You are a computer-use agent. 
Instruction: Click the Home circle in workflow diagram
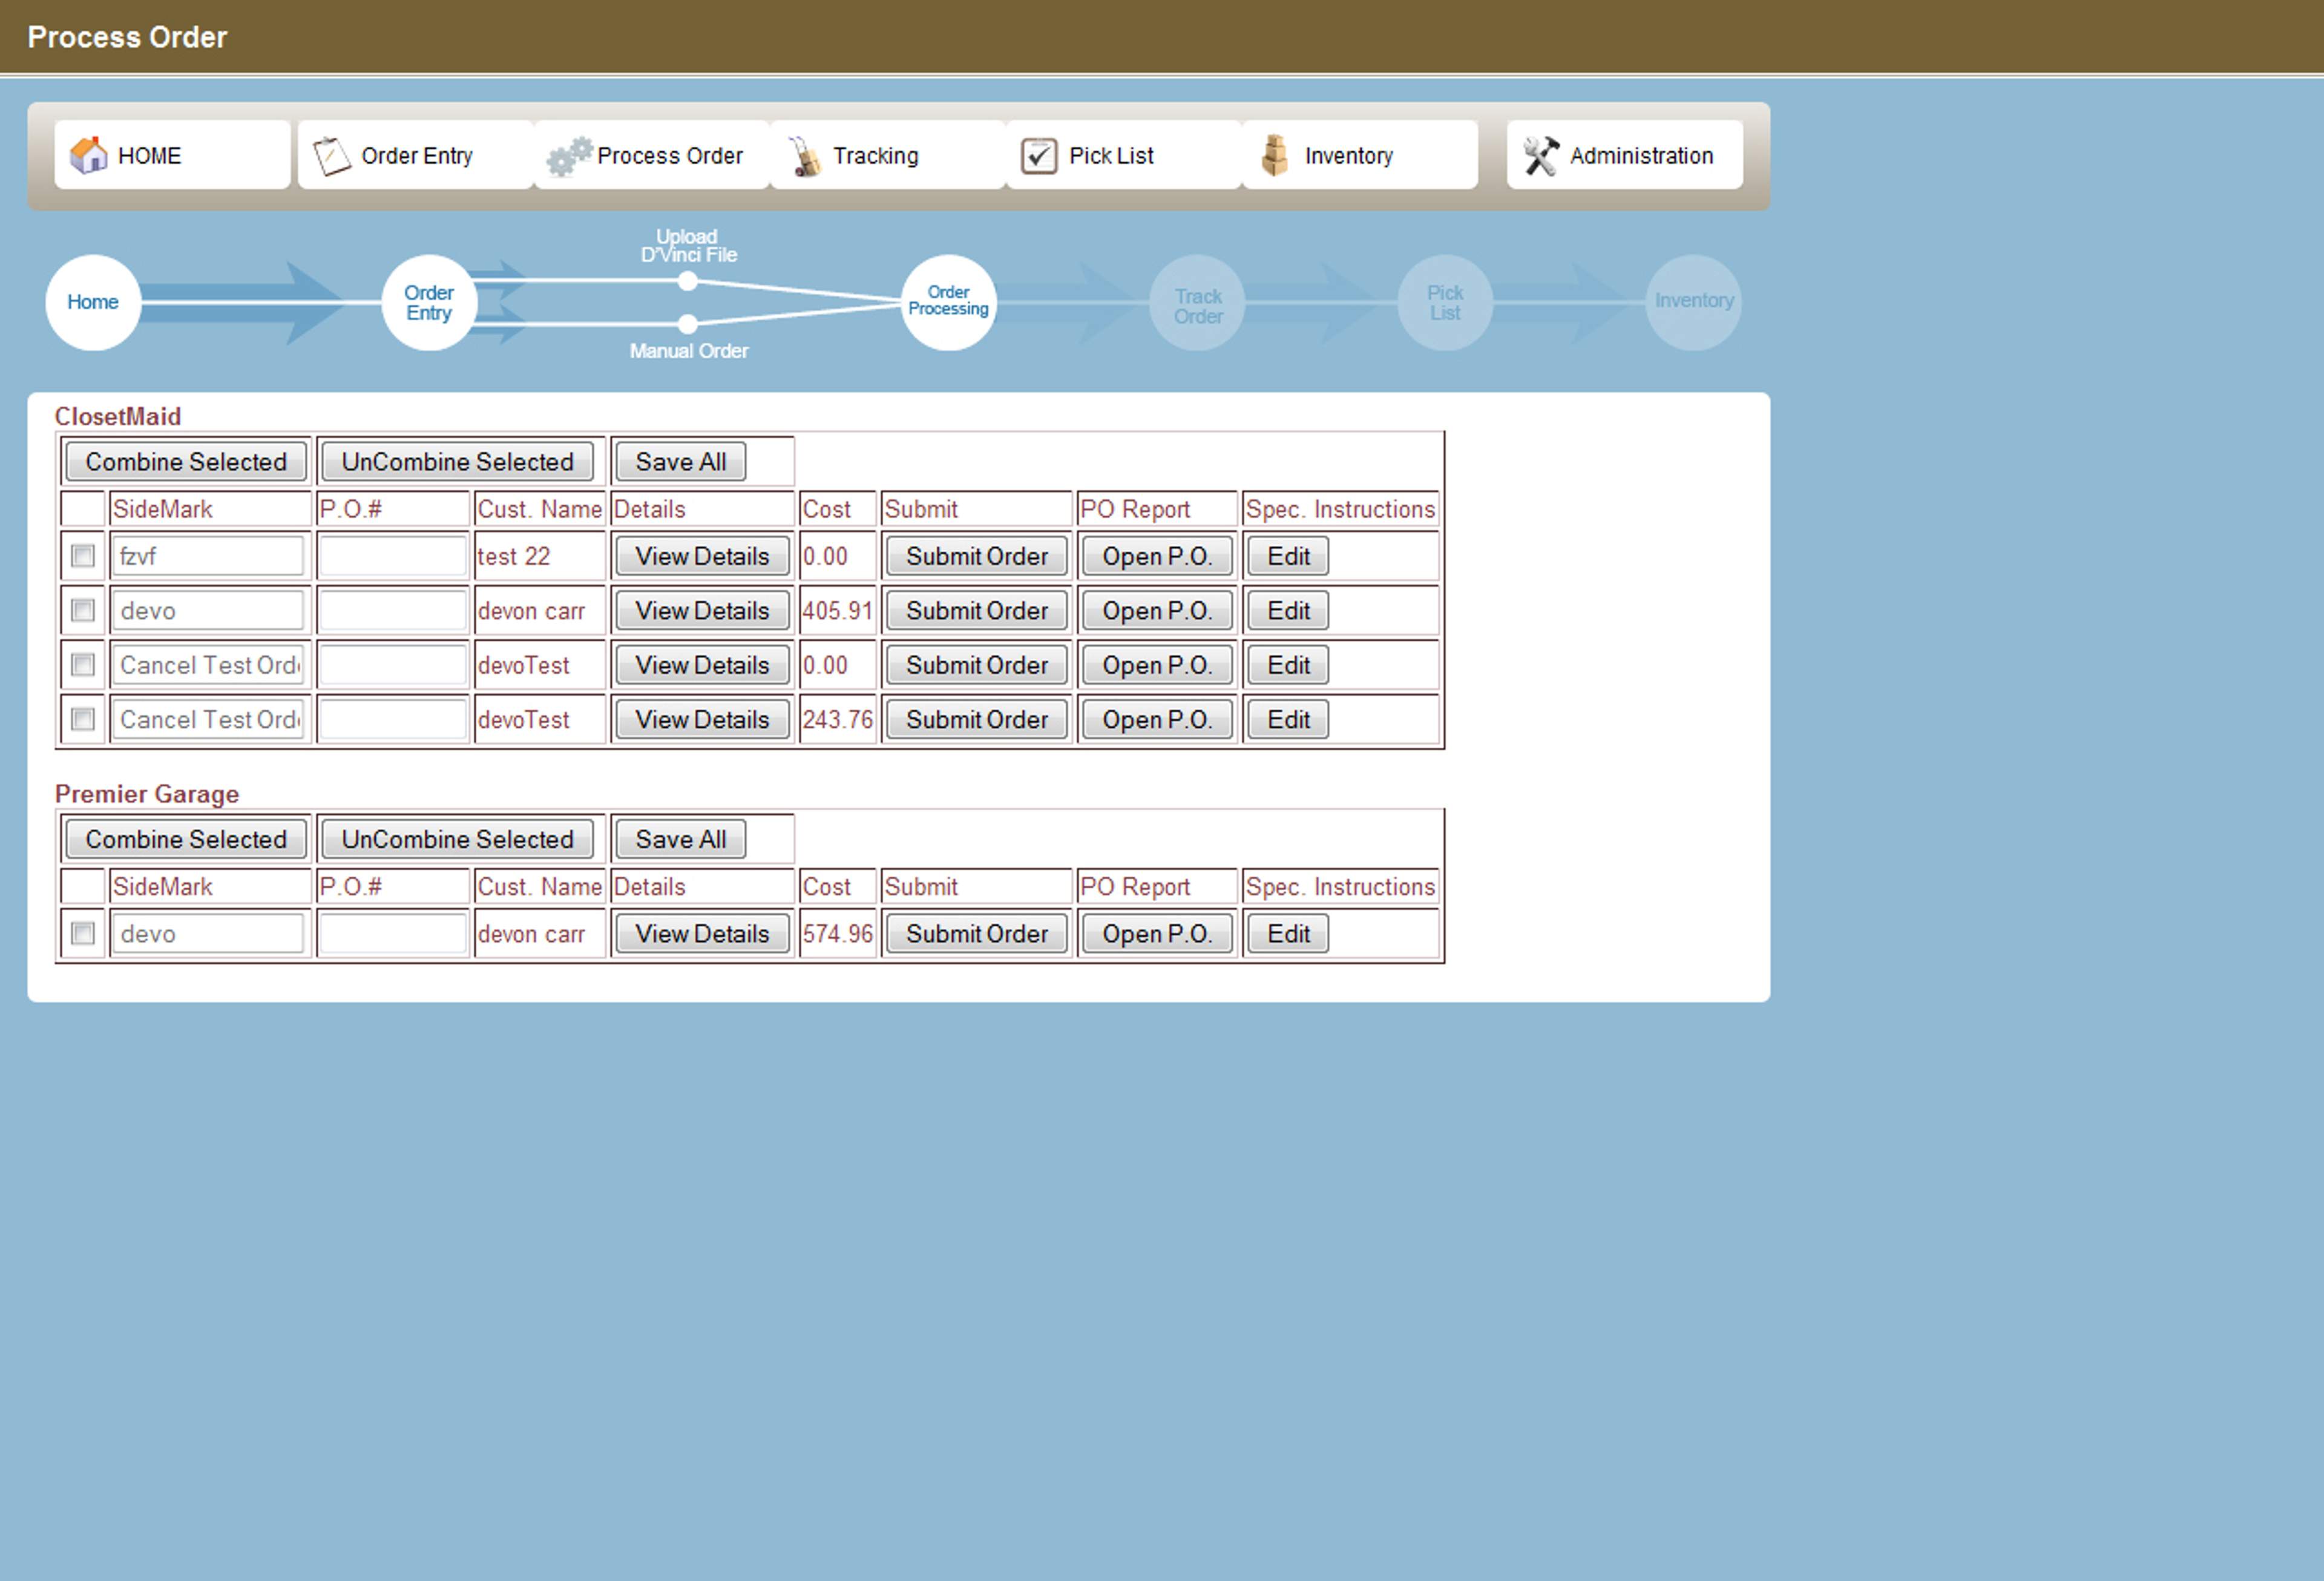(x=93, y=301)
